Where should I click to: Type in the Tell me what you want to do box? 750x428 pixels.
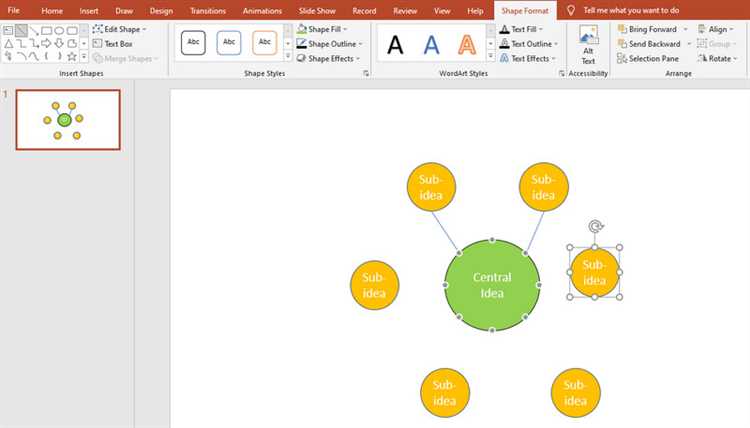point(645,10)
